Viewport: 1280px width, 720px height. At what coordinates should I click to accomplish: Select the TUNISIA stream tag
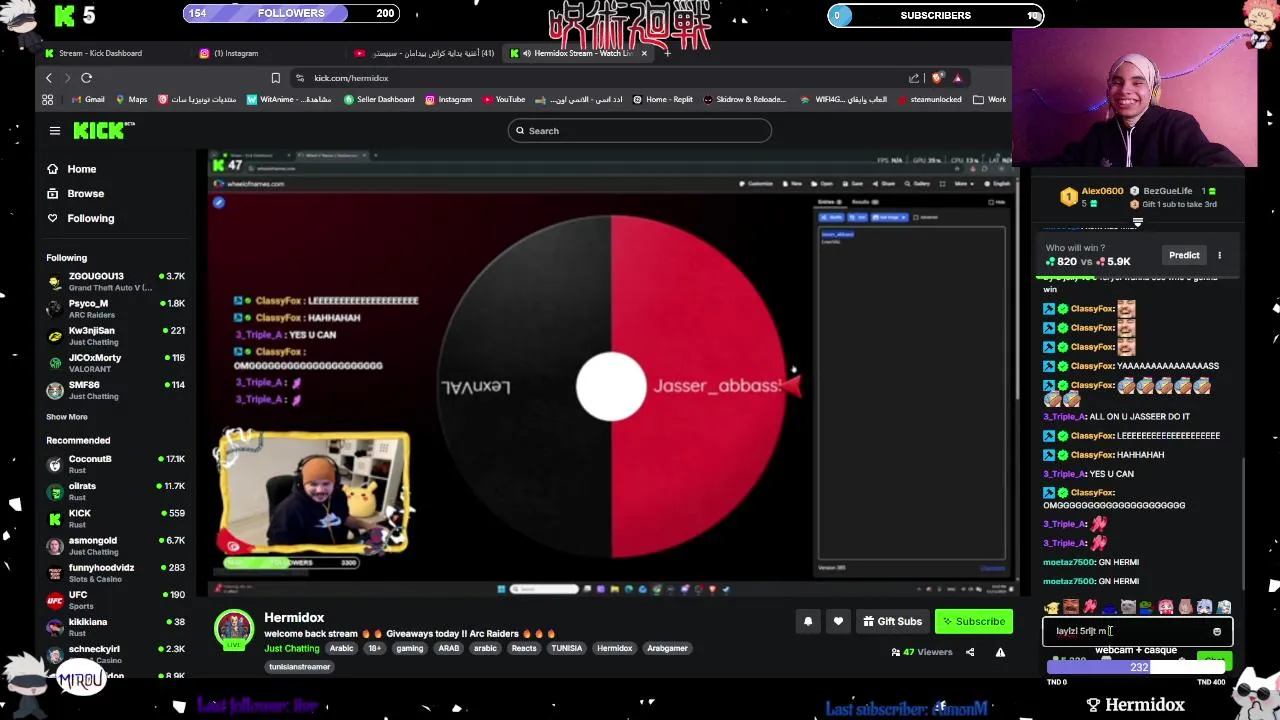click(566, 649)
